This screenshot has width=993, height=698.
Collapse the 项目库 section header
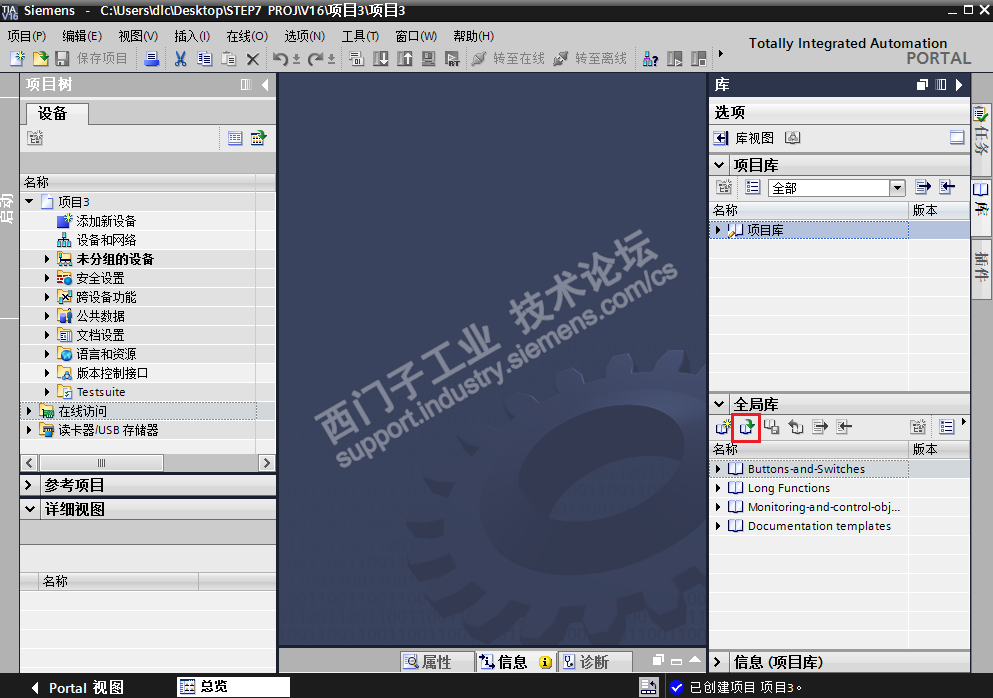coord(719,165)
